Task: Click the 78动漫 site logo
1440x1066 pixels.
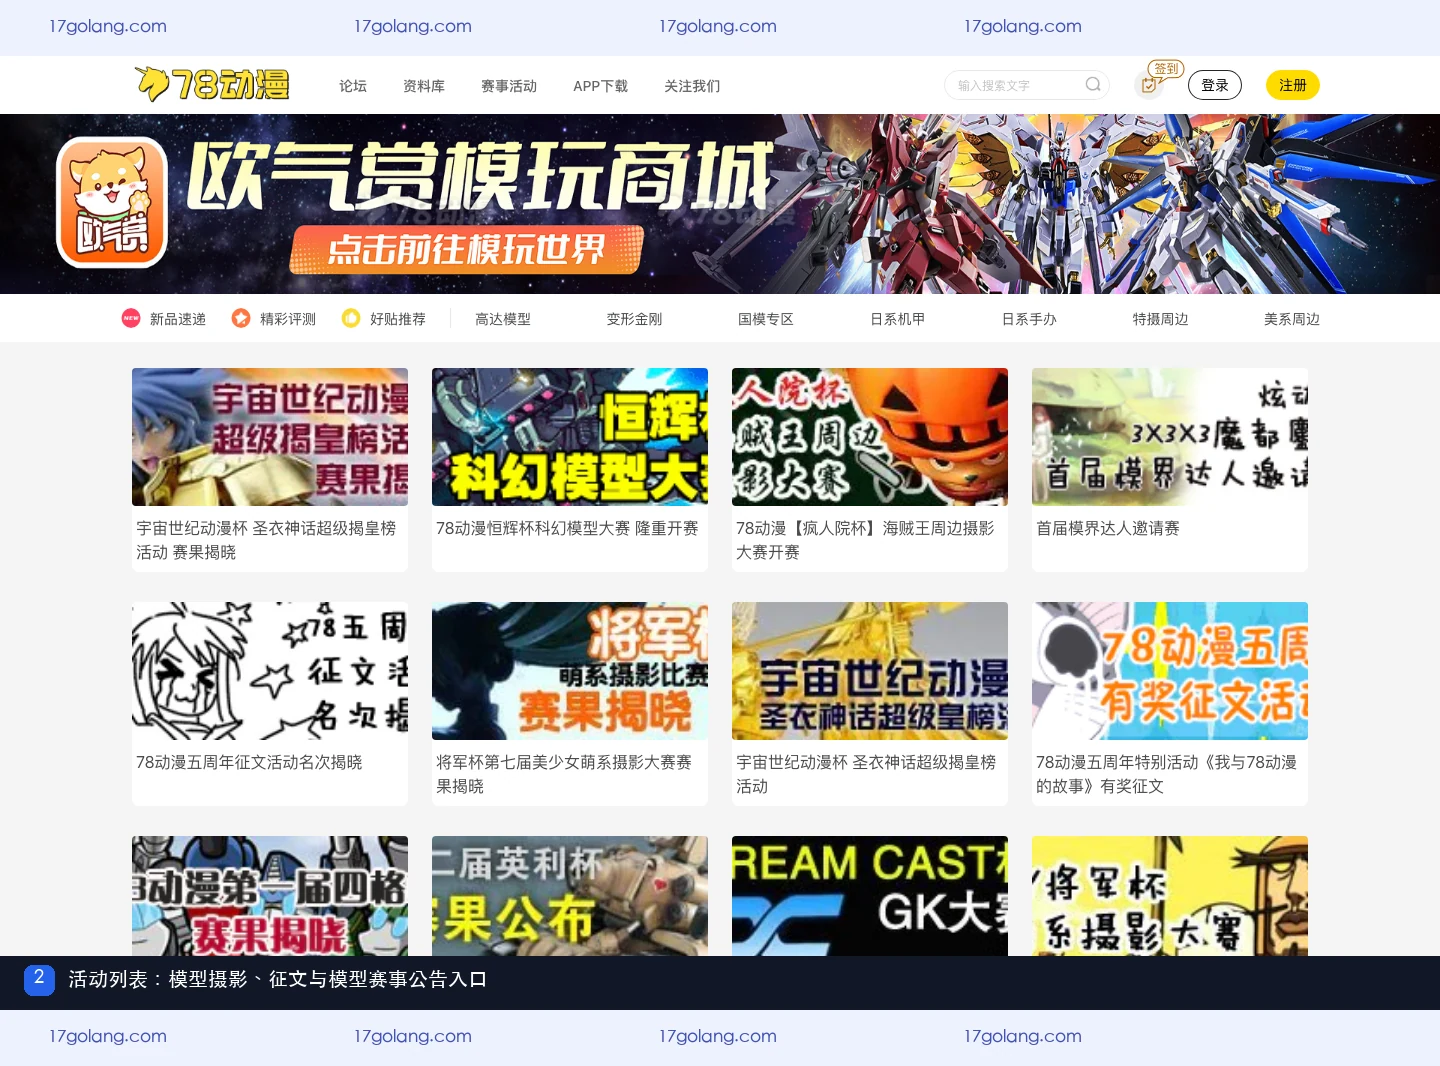Action: [x=212, y=85]
